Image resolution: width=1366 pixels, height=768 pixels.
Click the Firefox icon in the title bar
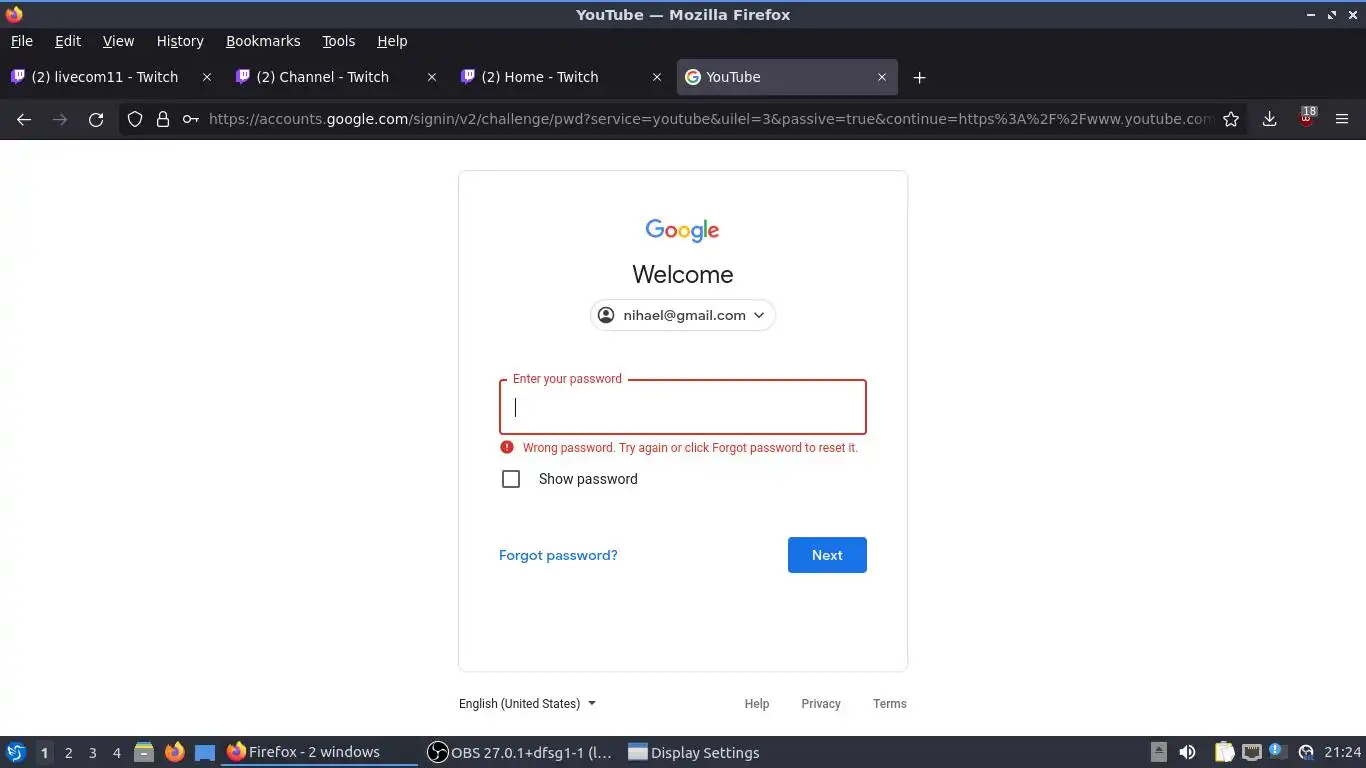click(x=14, y=14)
